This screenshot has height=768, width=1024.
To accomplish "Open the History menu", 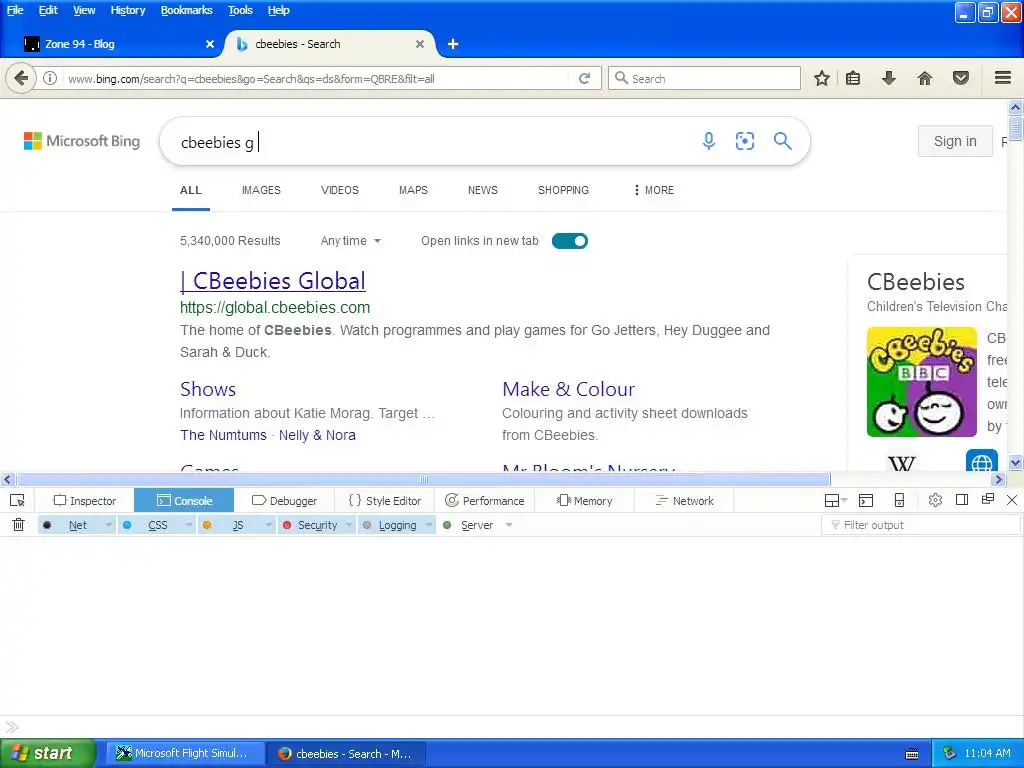I will click(127, 10).
